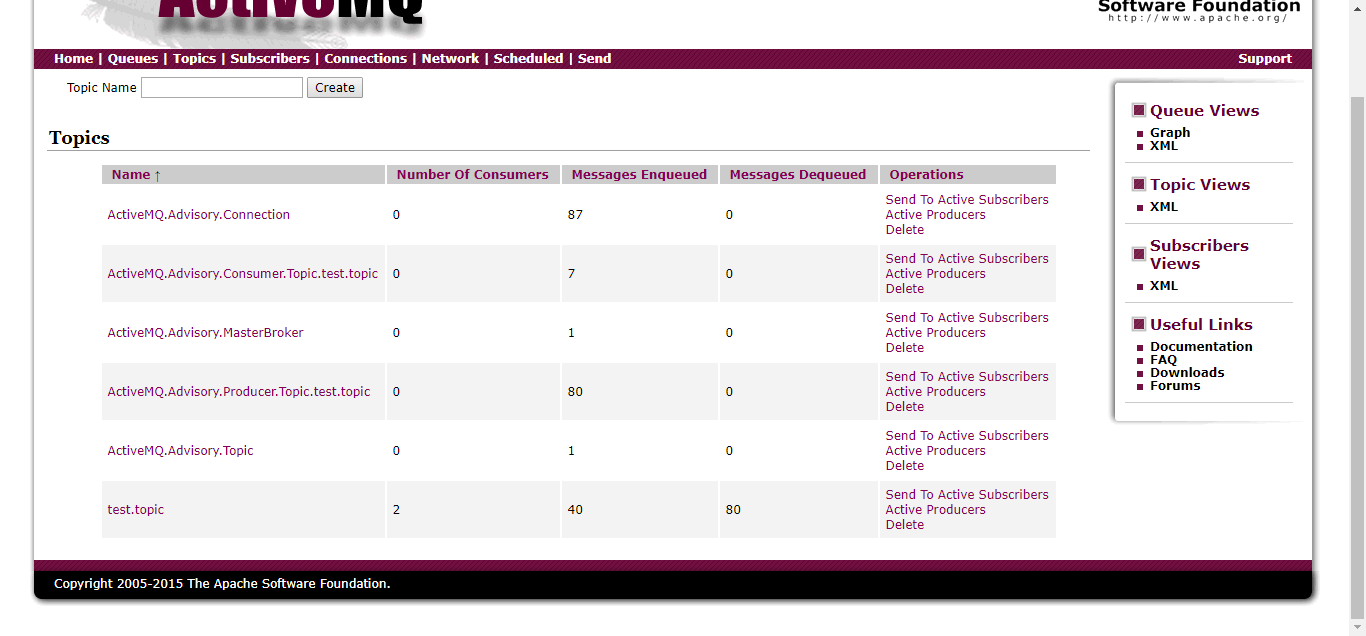View Active Producers for MasterBroker topic
The height and width of the screenshot is (636, 1366).
pyautogui.click(x=936, y=333)
